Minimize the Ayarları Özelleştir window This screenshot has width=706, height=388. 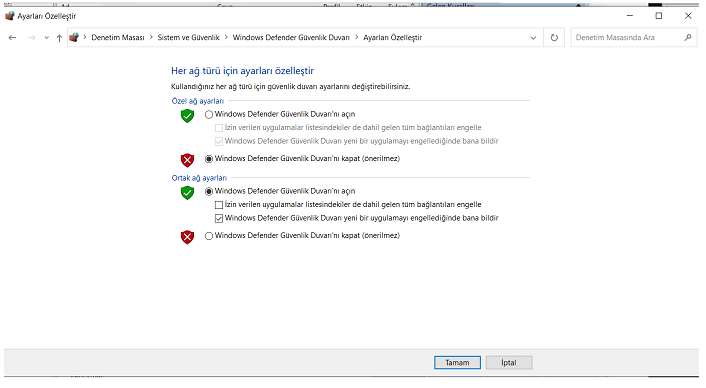pyautogui.click(x=630, y=16)
